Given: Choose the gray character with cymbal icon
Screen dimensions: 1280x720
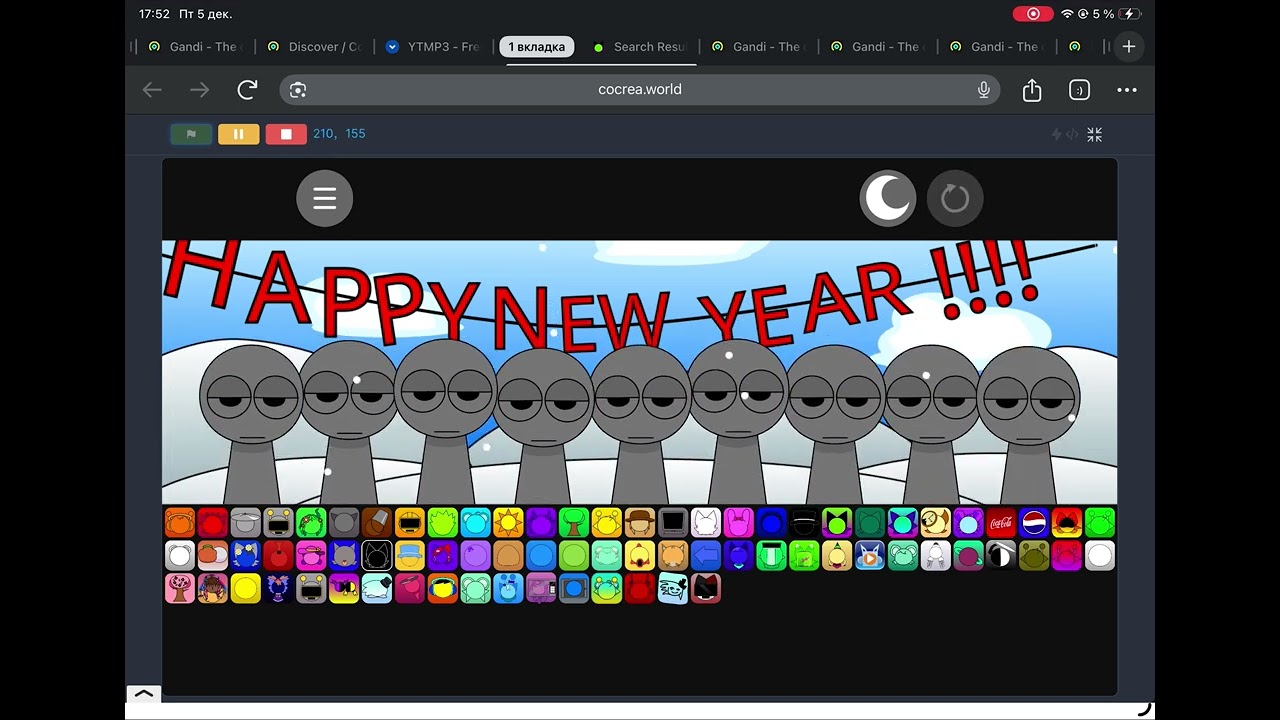Looking at the screenshot, I should [x=246, y=522].
